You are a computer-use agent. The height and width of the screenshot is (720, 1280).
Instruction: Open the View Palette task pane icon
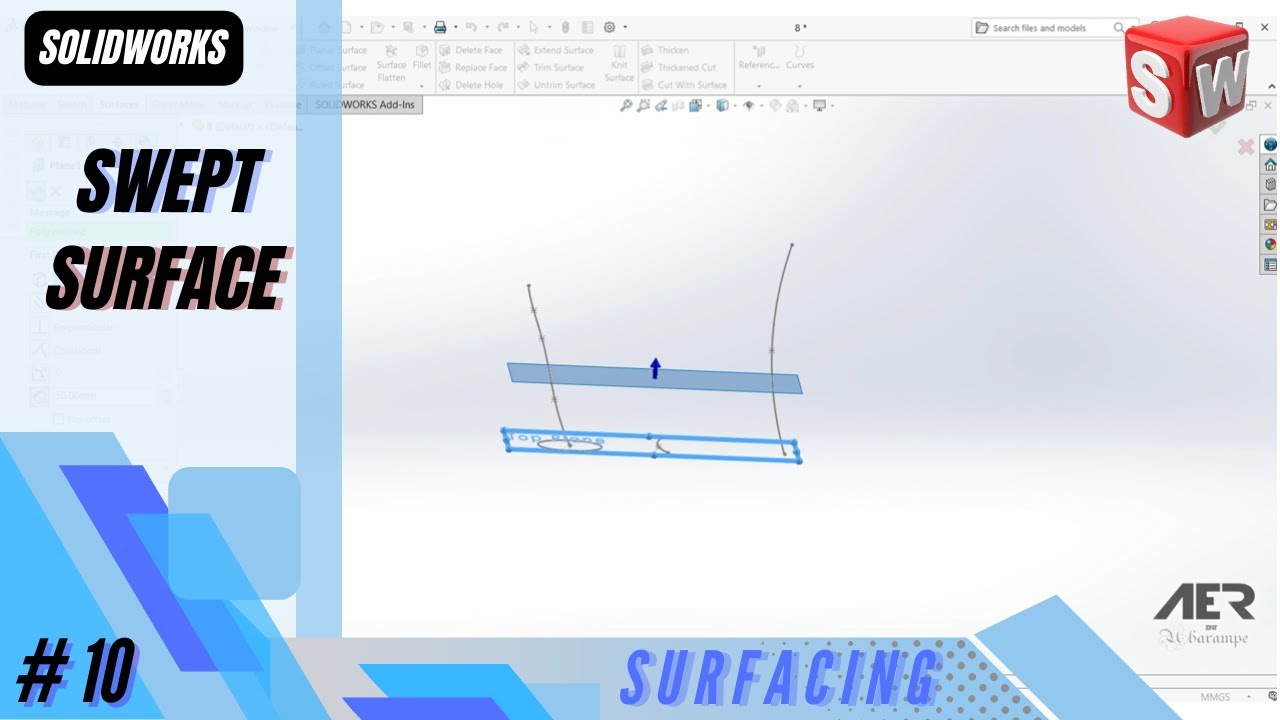click(1270, 225)
